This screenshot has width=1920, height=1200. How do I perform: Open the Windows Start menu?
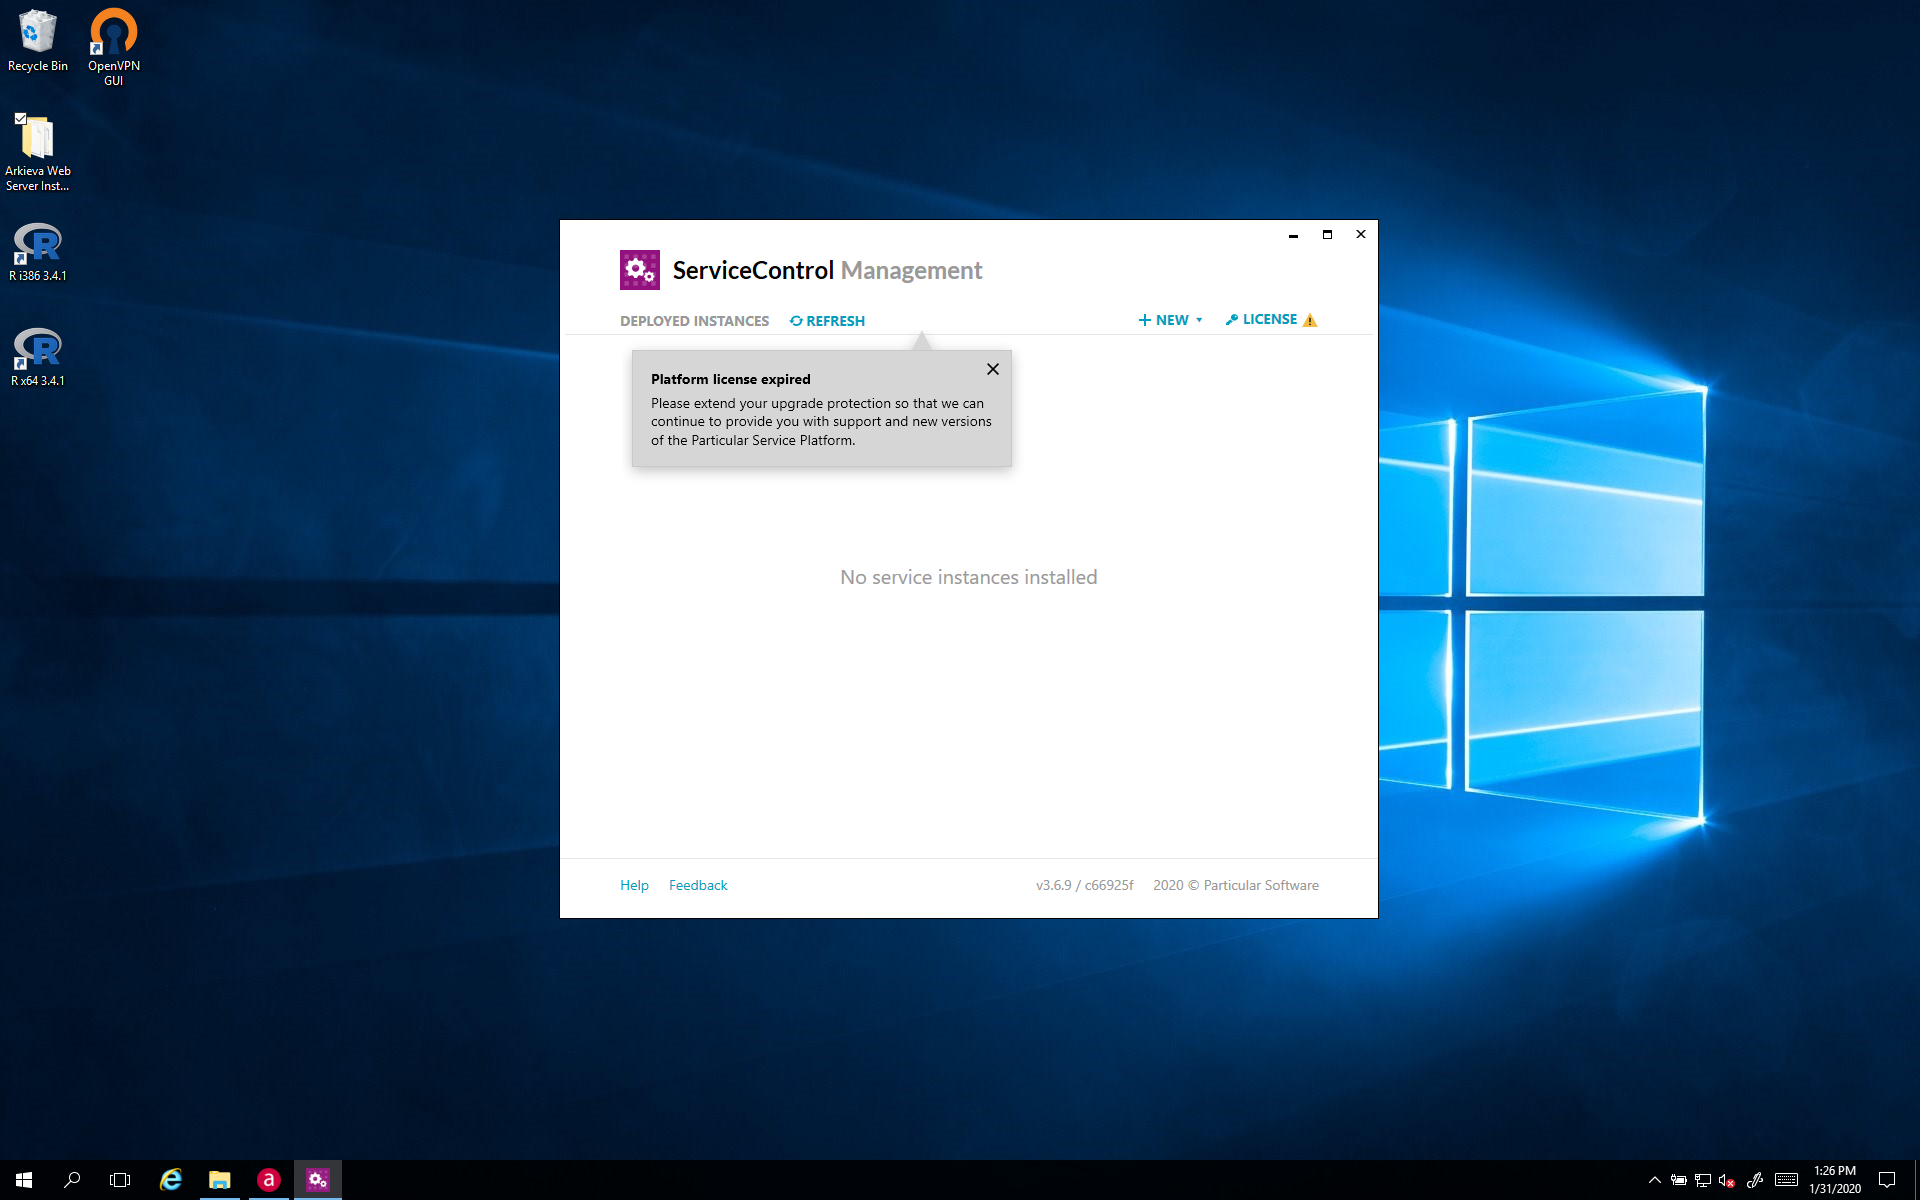[x=24, y=1180]
